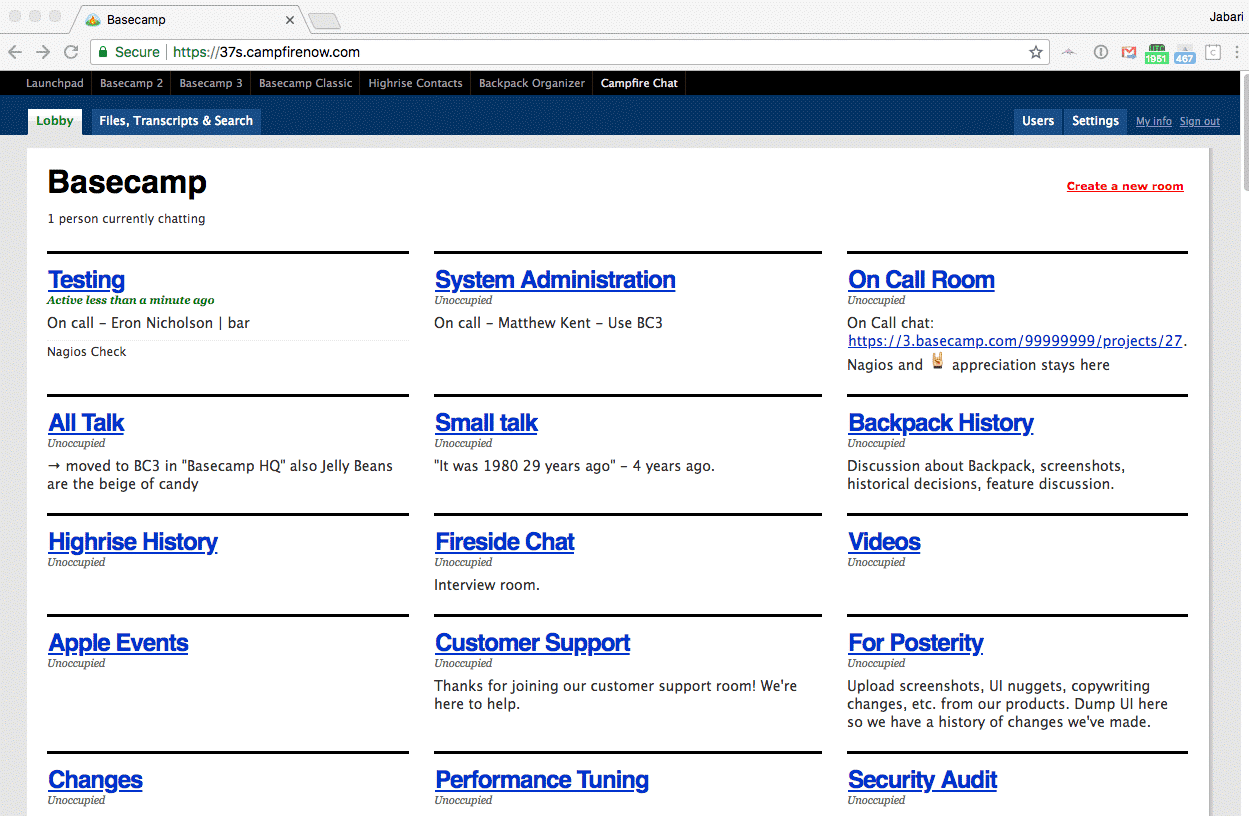Go to Basecamp Classic
The width and height of the screenshot is (1249, 816).
point(306,83)
